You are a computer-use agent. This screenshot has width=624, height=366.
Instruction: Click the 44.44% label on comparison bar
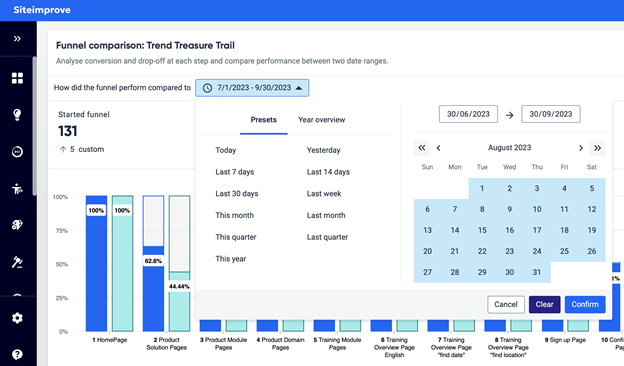(179, 286)
